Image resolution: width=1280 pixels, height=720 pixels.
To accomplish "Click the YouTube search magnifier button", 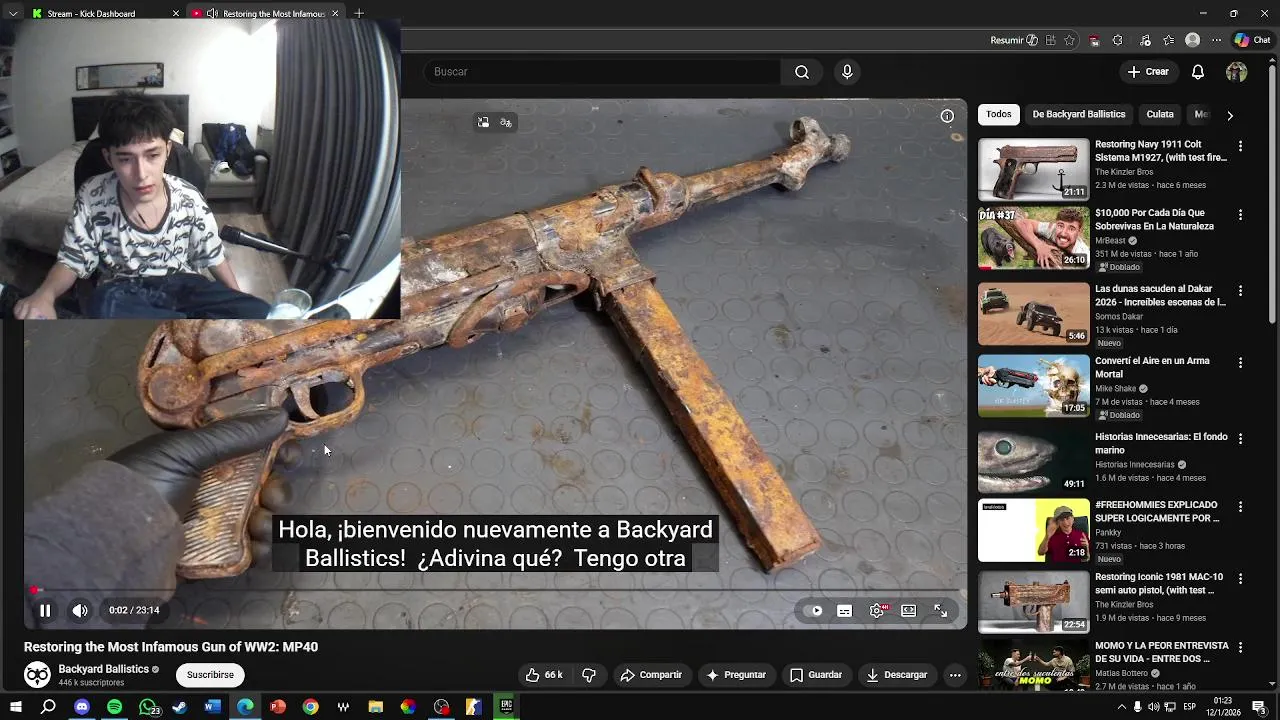I will click(x=801, y=72).
